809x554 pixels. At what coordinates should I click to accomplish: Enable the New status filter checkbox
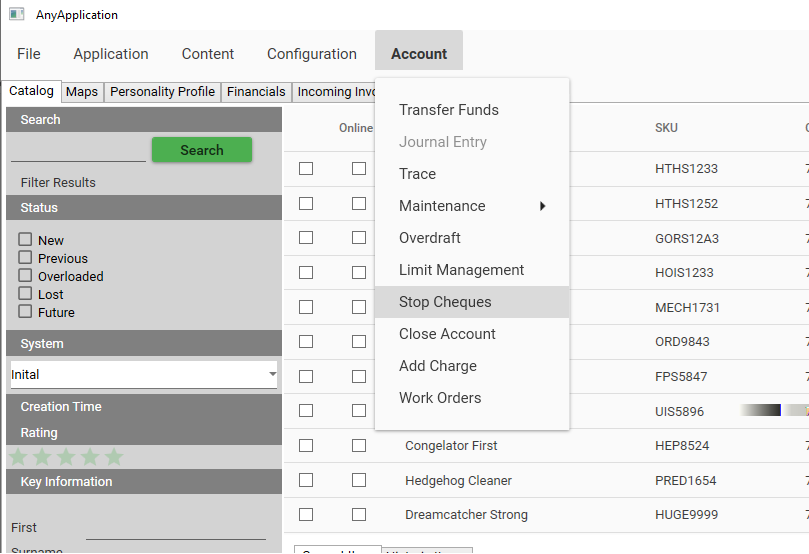click(25, 240)
